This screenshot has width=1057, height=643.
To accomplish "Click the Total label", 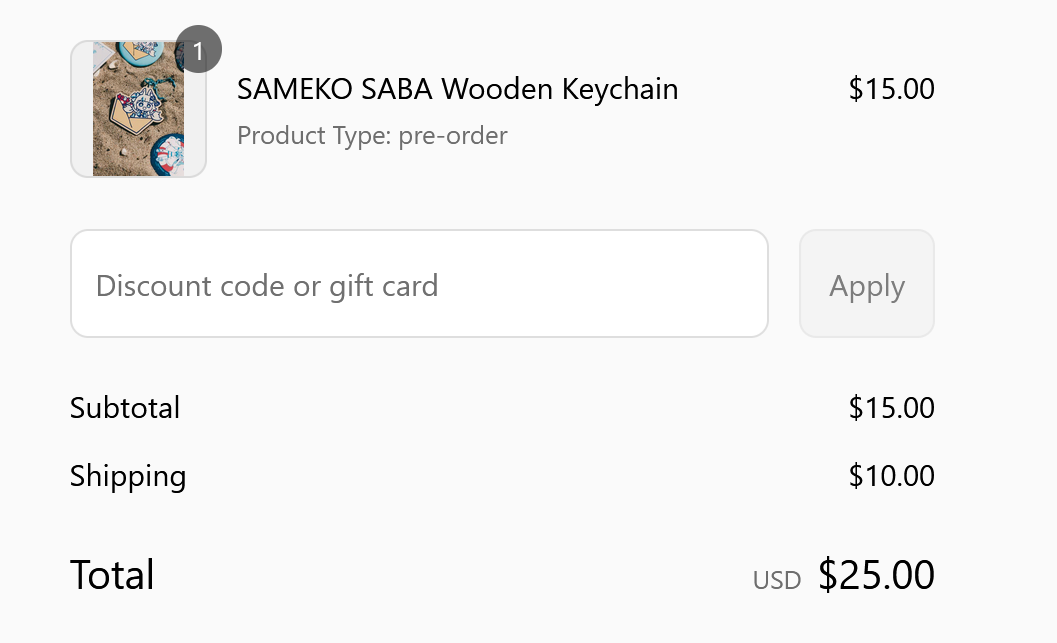I will pyautogui.click(x=112, y=575).
